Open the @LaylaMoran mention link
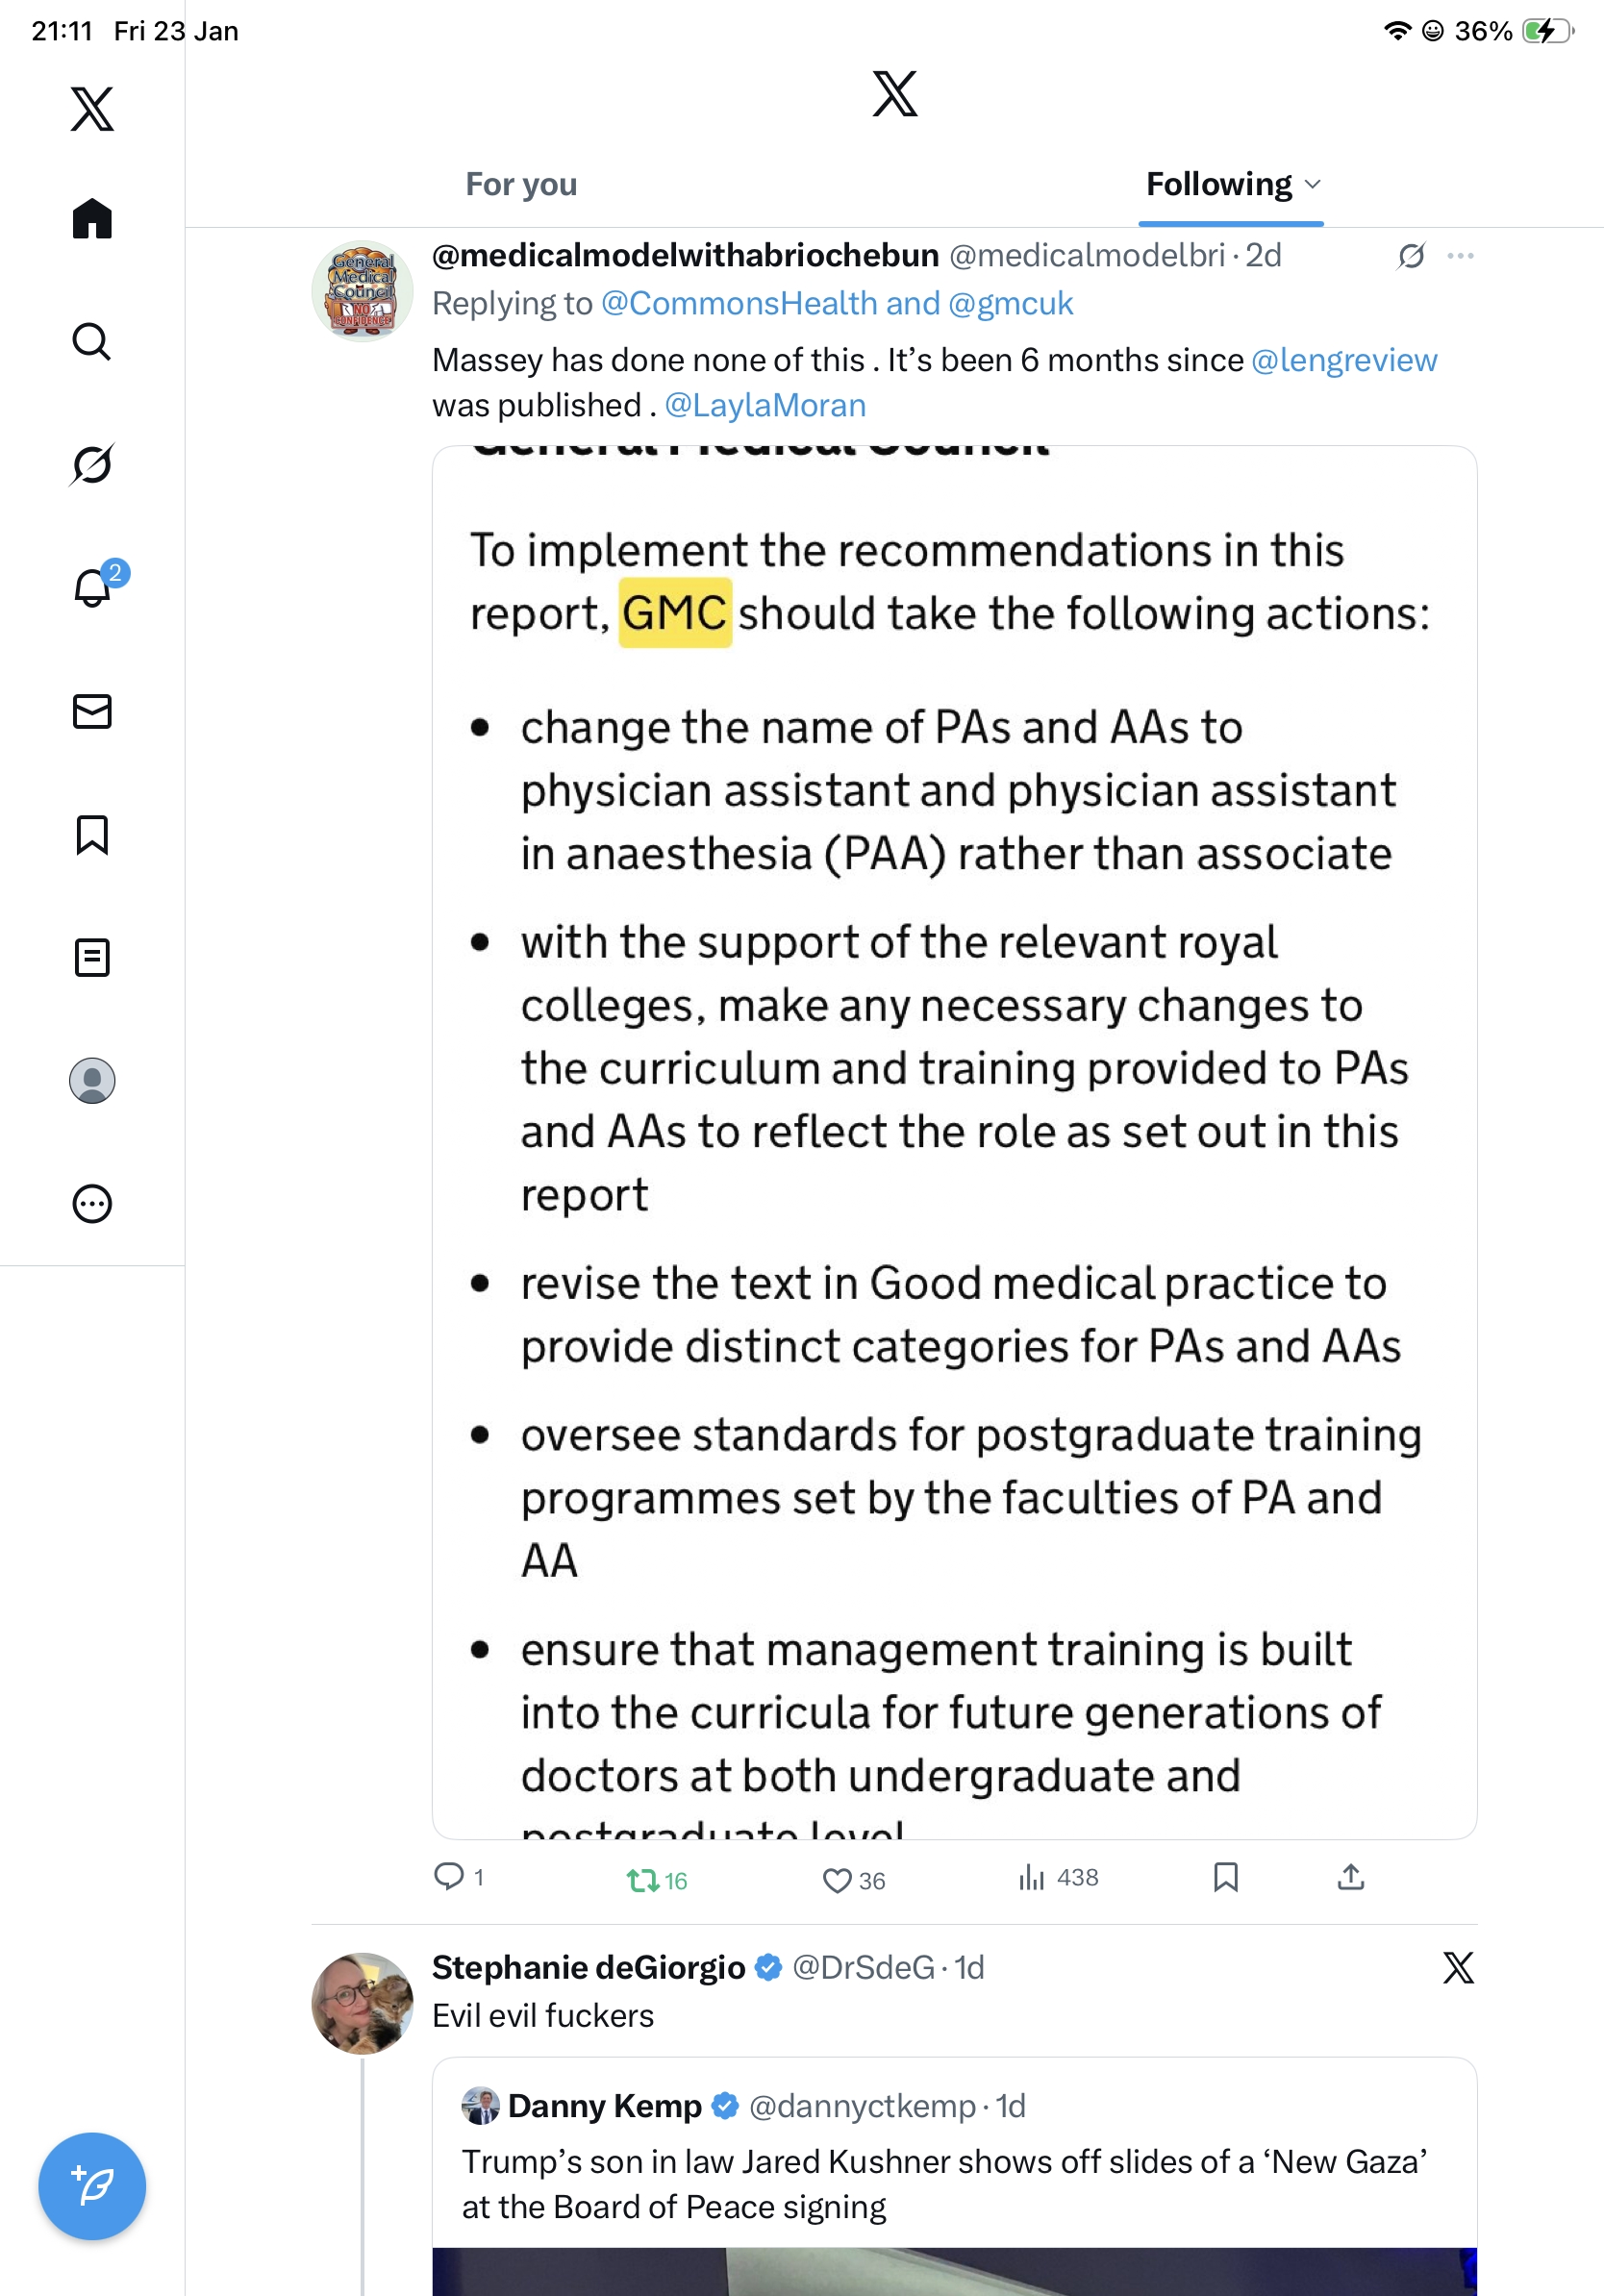Viewport: 1604px width, 2296px height. [x=765, y=405]
